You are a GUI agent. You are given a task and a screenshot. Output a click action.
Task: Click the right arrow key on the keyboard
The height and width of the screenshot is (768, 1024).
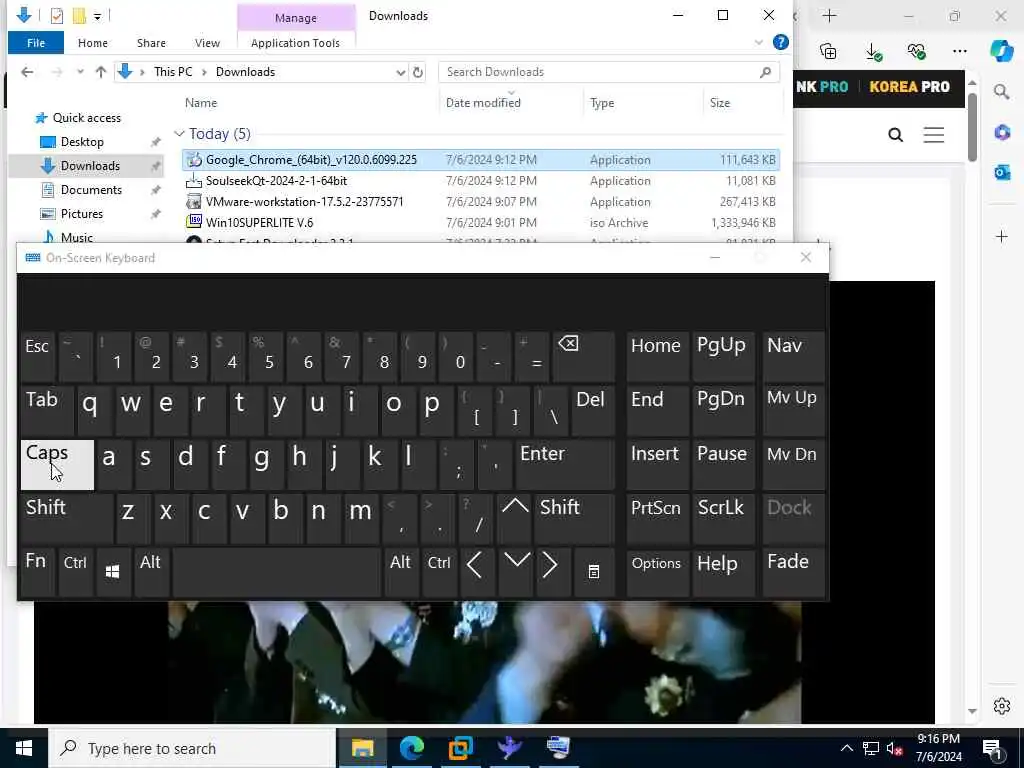[x=552, y=572]
